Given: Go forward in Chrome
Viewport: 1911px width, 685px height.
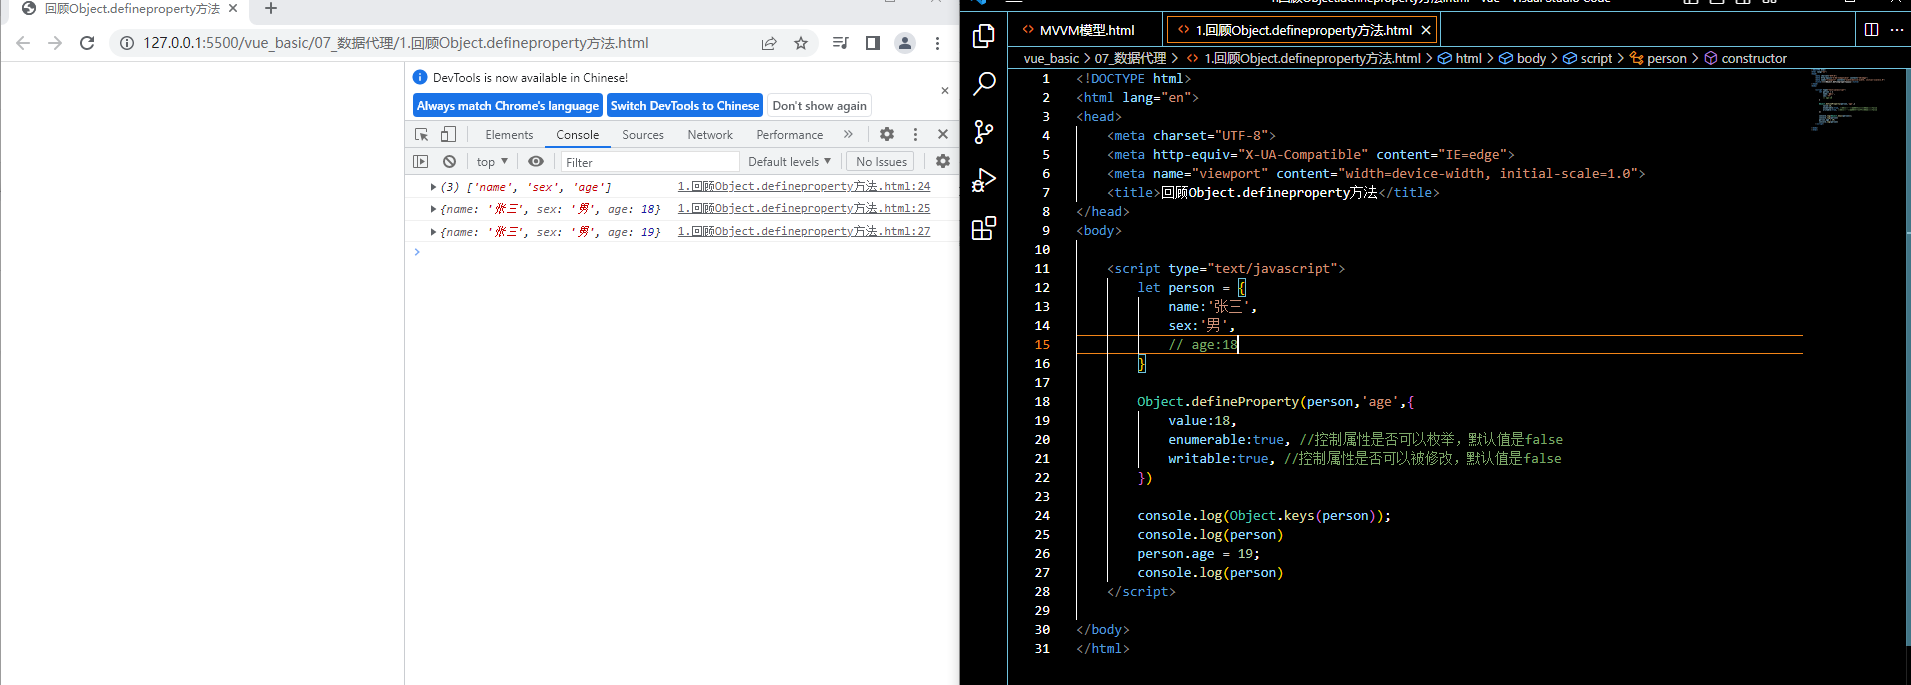Looking at the screenshot, I should pos(55,43).
